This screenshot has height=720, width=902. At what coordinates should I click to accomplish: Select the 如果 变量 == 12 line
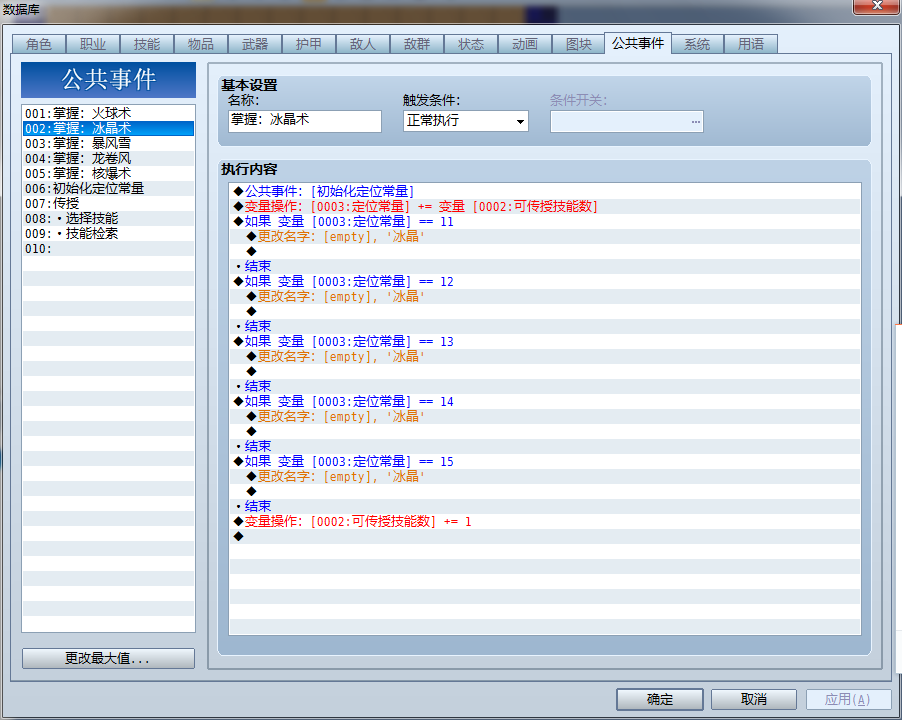[x=545, y=281]
